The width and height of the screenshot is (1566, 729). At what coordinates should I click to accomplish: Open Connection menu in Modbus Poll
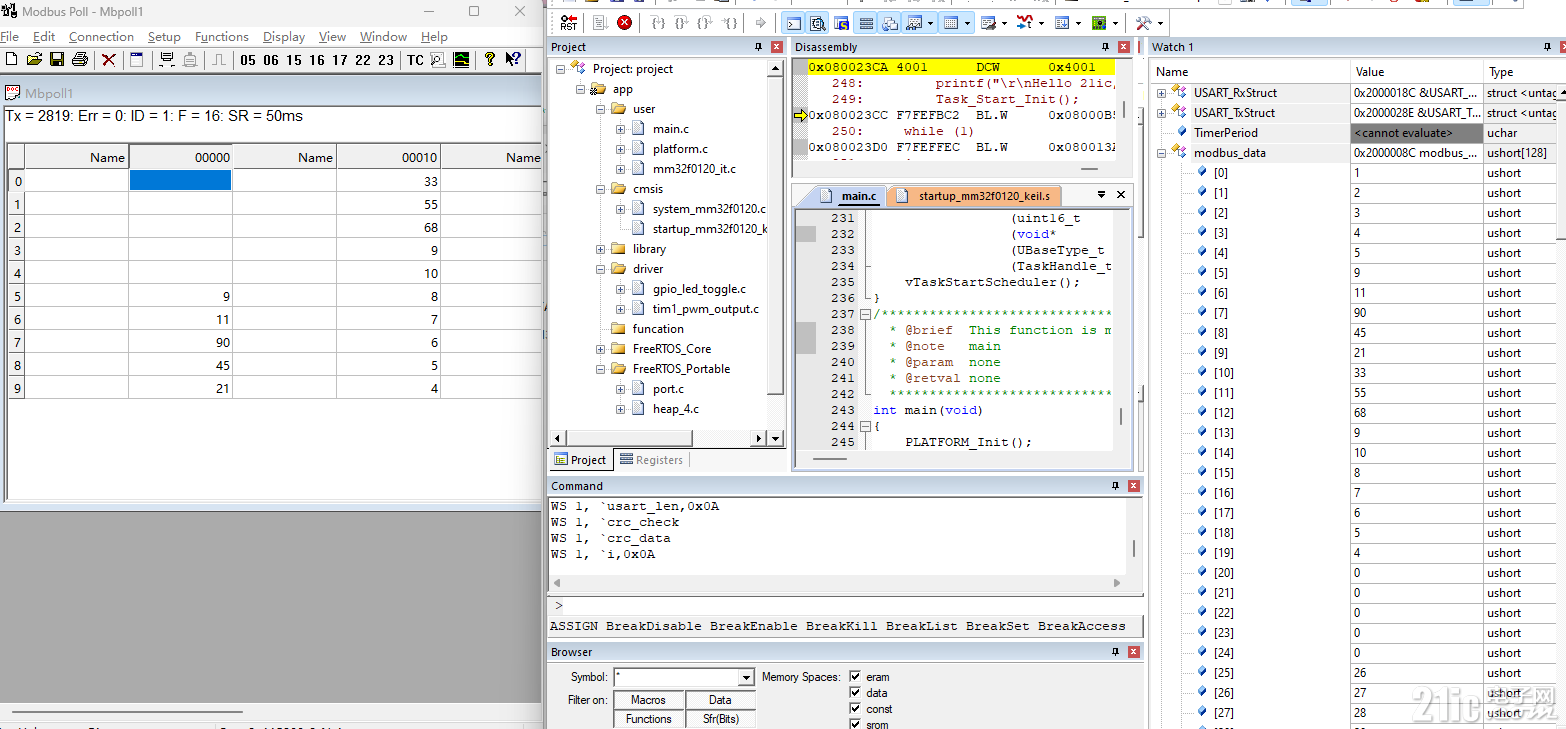pos(101,36)
